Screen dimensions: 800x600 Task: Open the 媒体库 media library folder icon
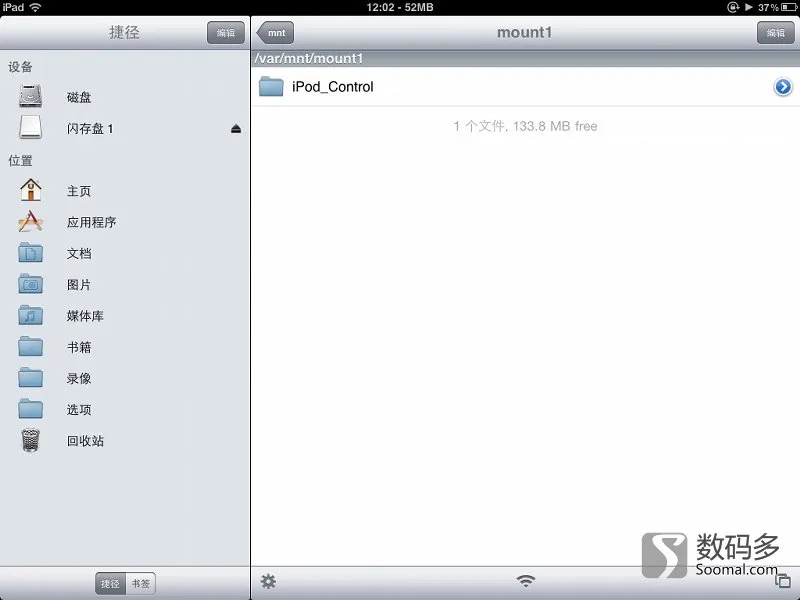click(x=31, y=315)
